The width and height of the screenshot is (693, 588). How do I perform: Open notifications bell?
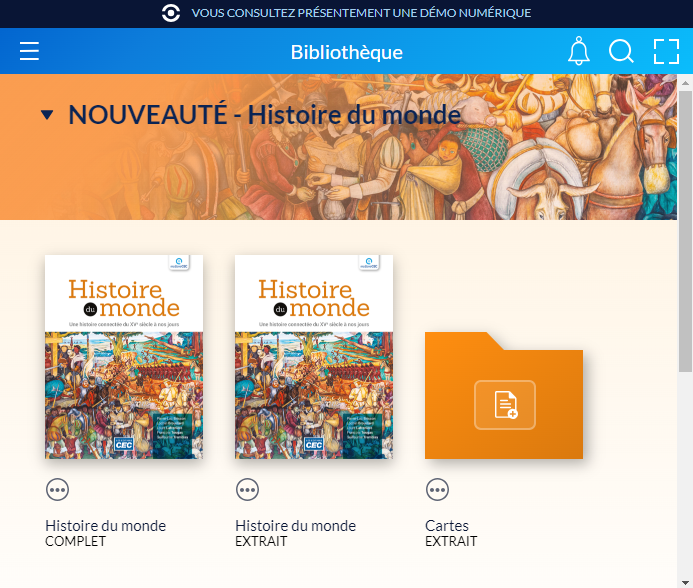click(579, 51)
